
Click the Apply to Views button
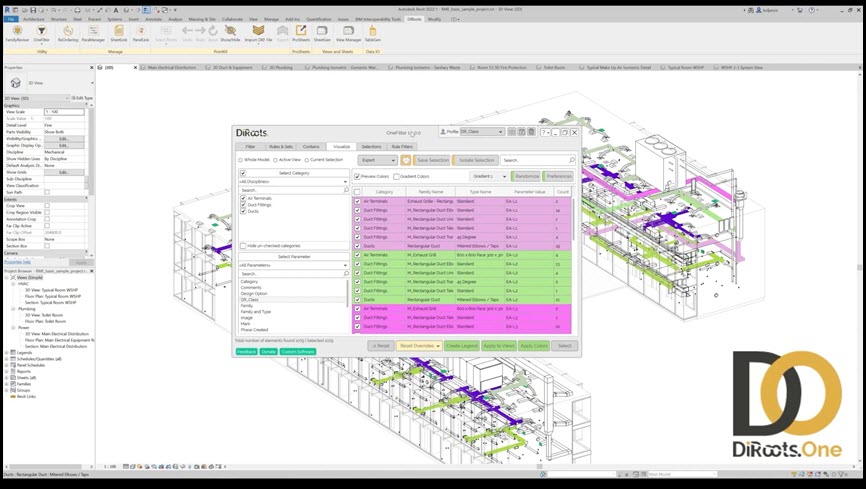coord(499,346)
